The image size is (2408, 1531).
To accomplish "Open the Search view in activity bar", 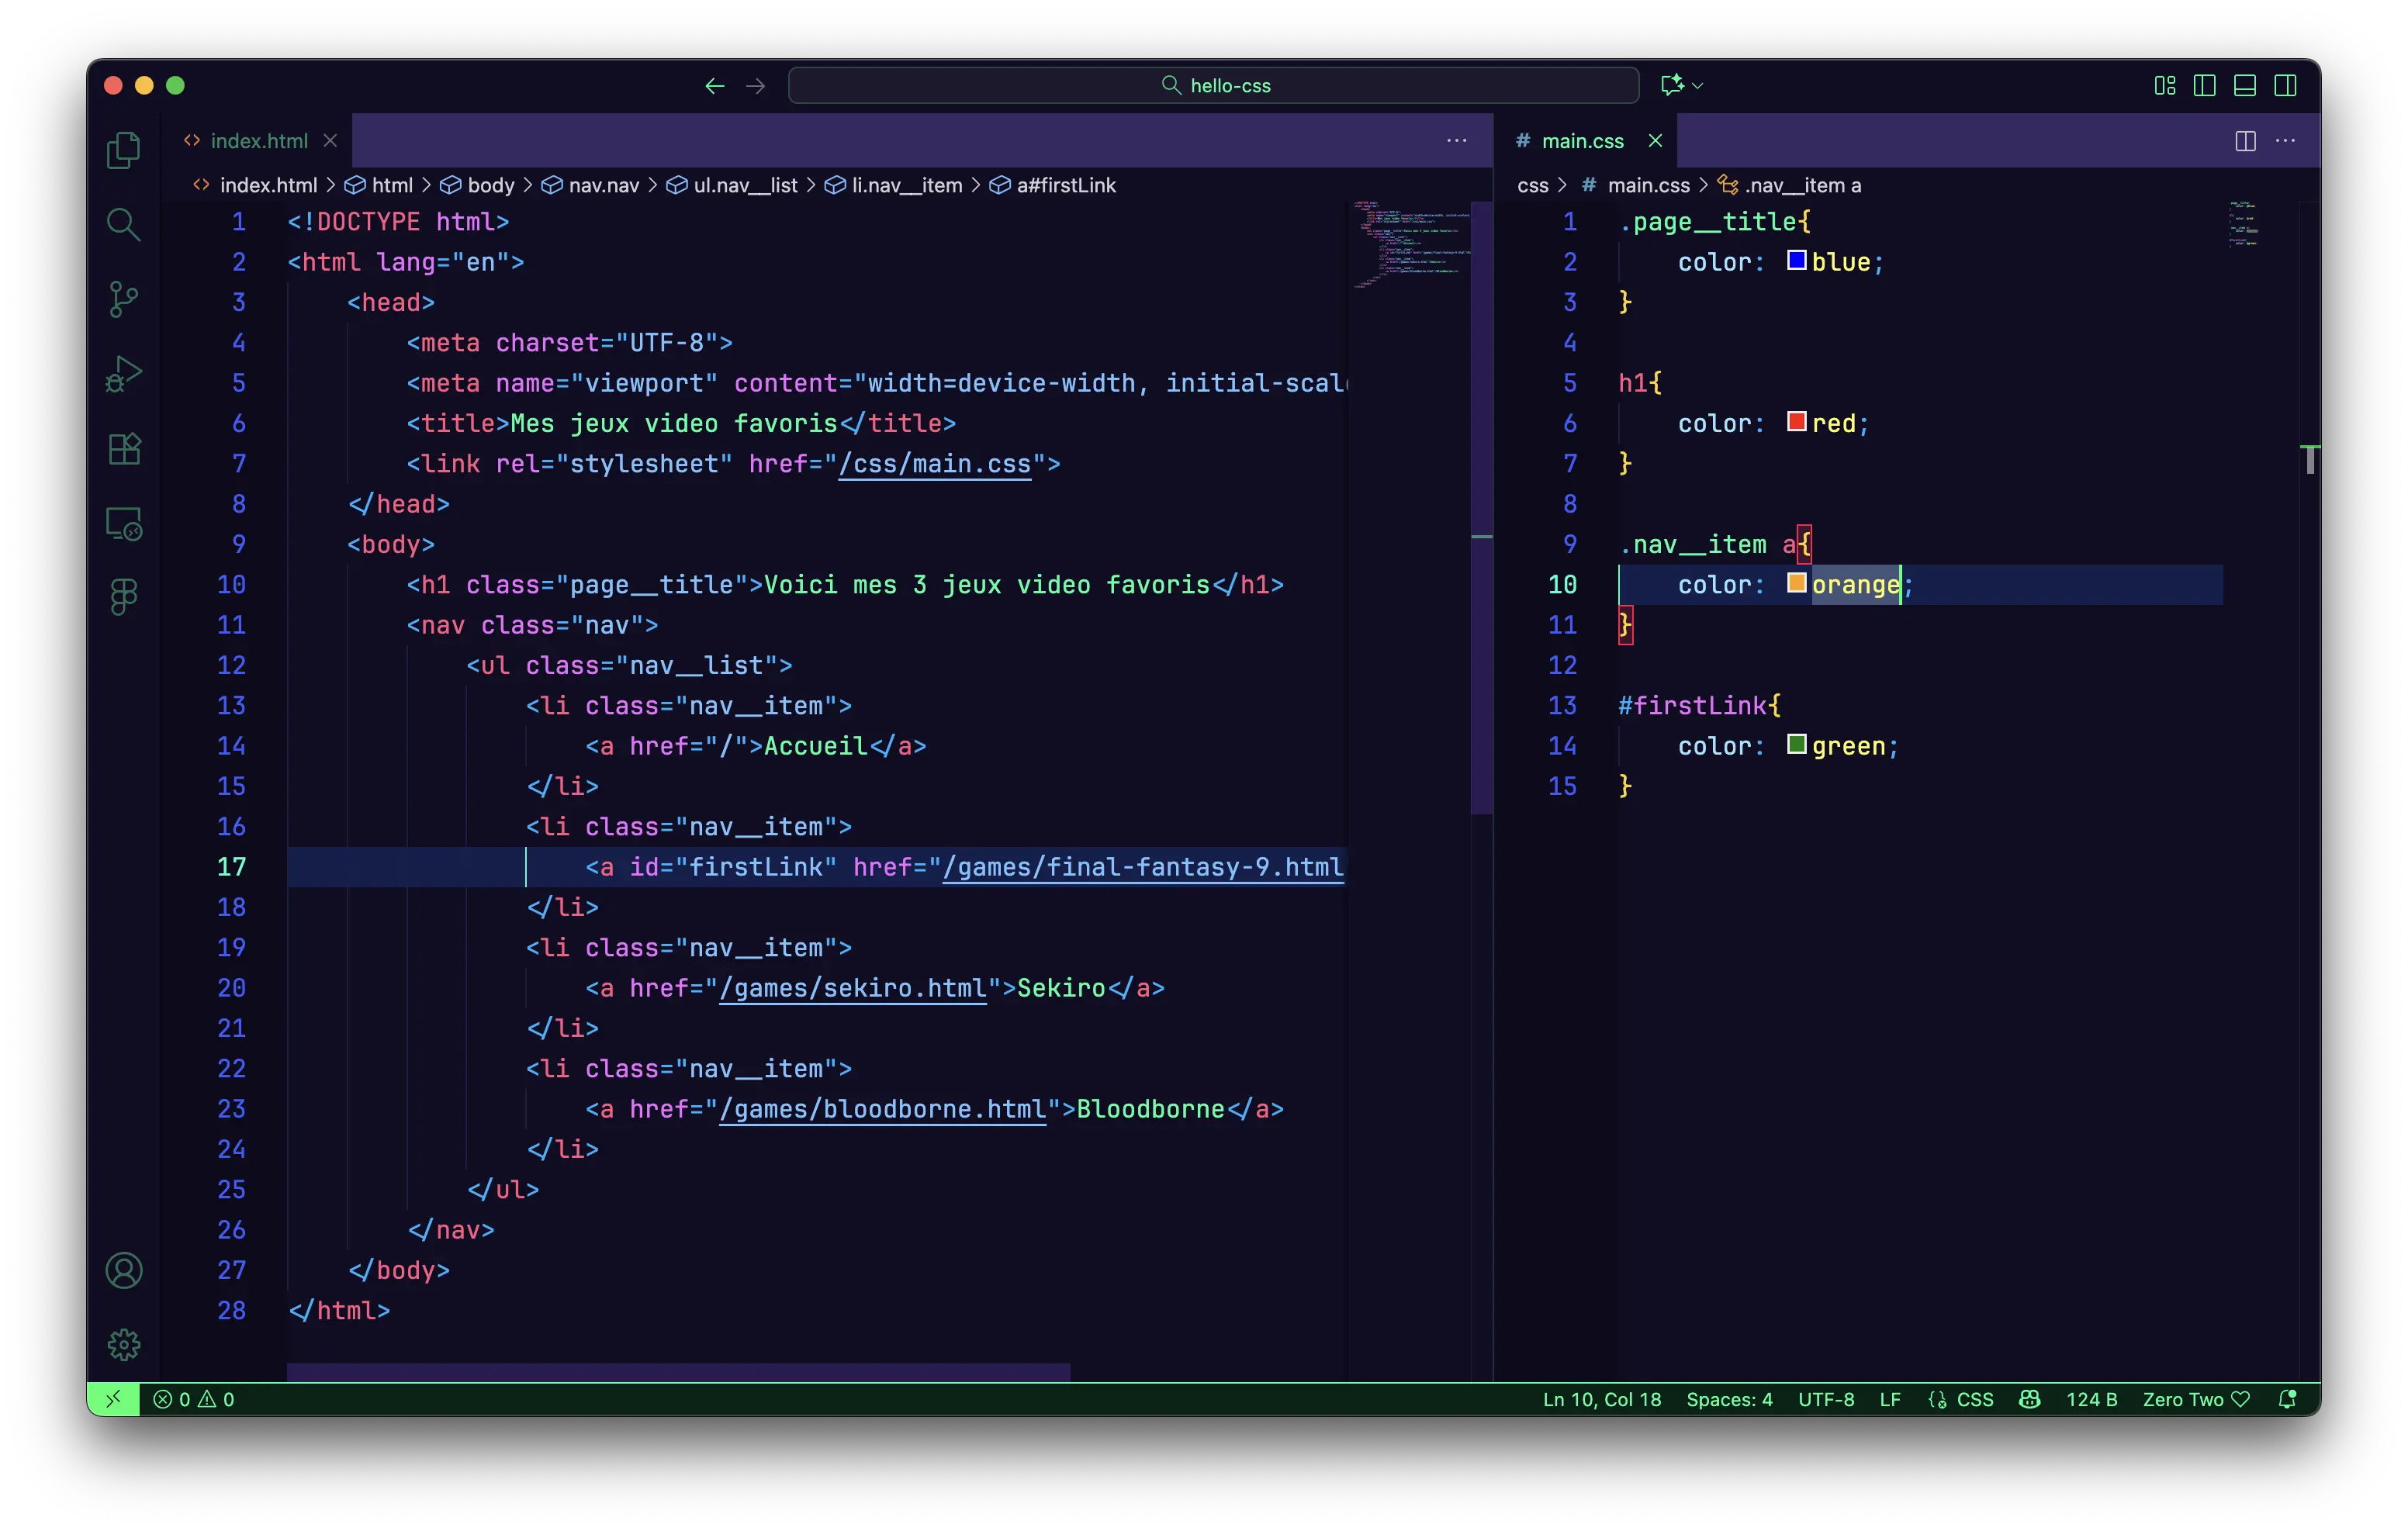I will click(x=123, y=224).
